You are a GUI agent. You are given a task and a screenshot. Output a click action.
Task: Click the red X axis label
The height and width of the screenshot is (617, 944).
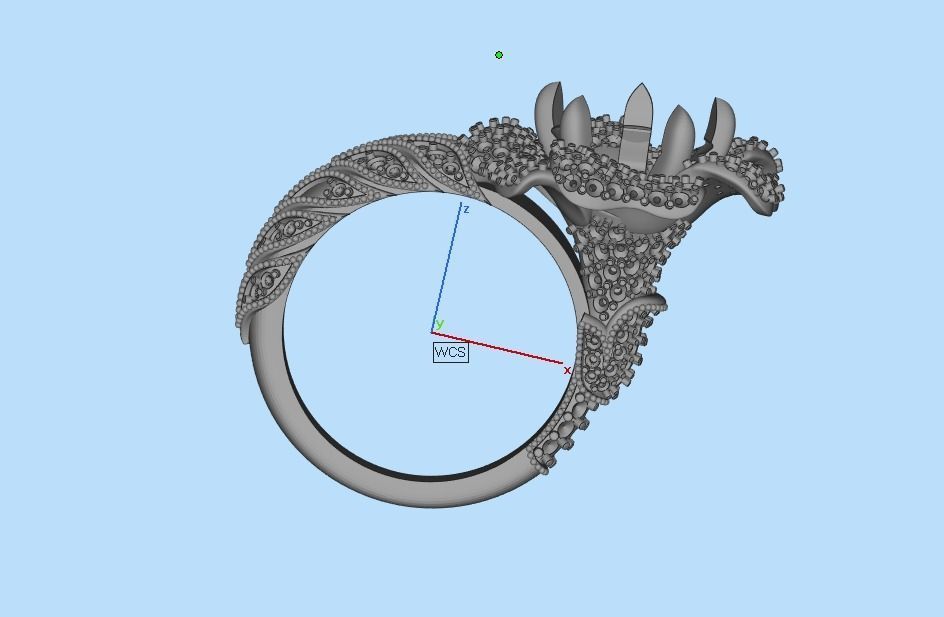coord(567,371)
